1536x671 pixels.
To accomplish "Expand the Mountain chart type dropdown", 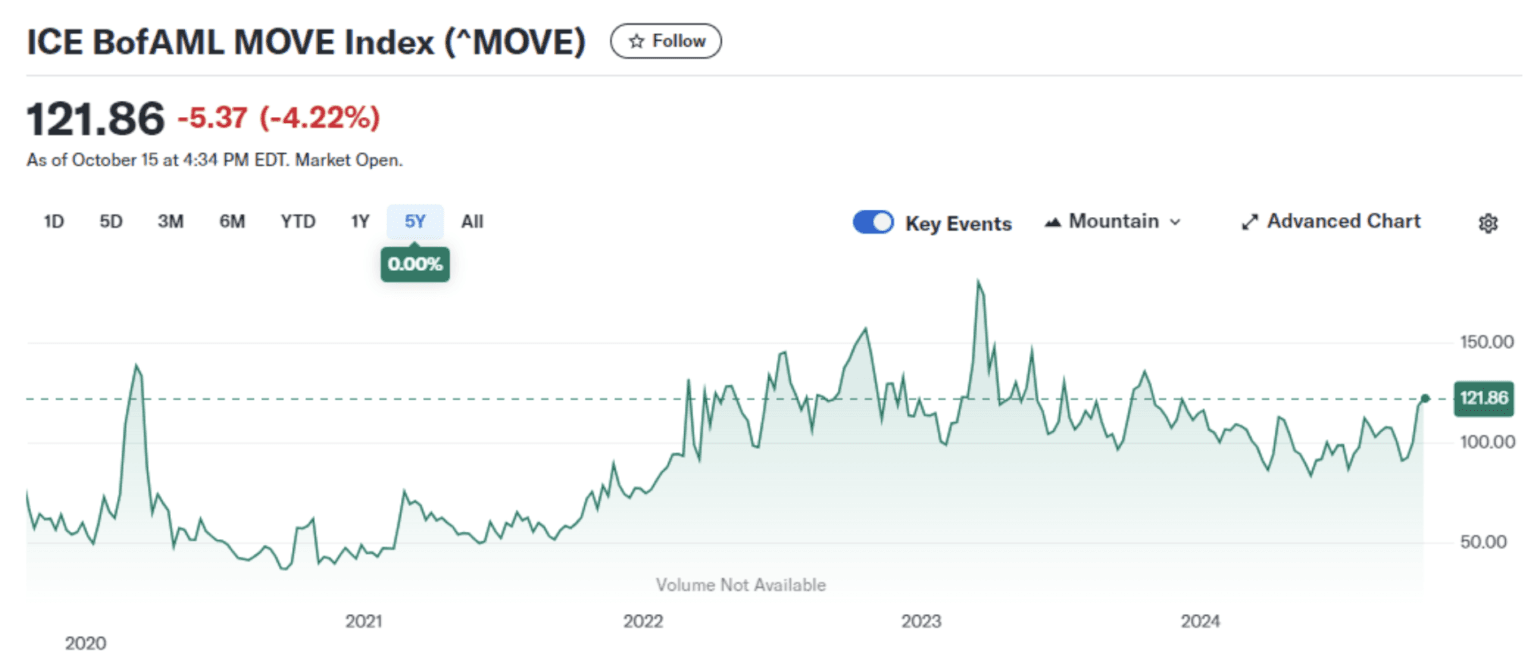I will [x=1112, y=222].
